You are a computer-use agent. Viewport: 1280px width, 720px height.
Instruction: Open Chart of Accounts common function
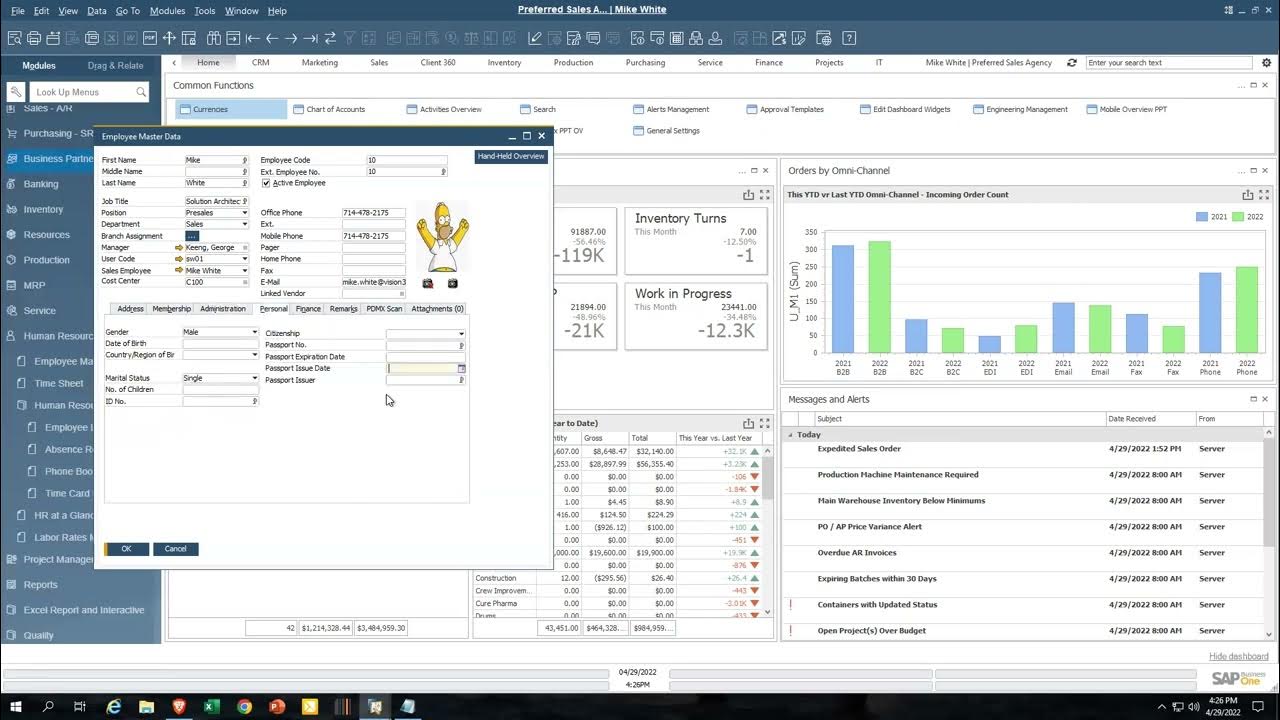point(335,109)
